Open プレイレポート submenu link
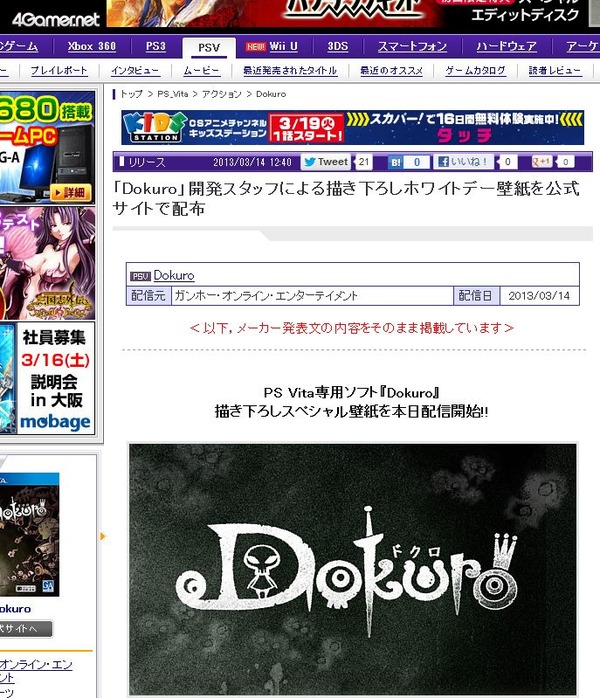 [59, 70]
